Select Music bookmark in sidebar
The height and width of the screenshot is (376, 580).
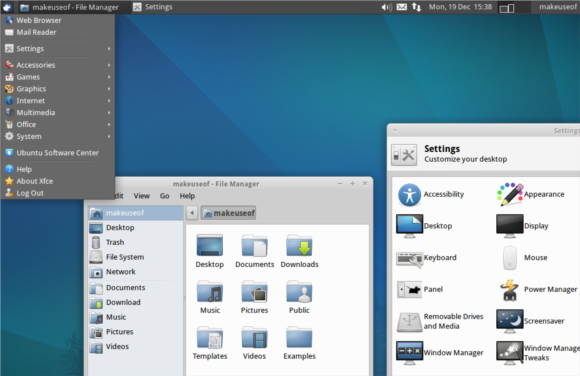136,317
